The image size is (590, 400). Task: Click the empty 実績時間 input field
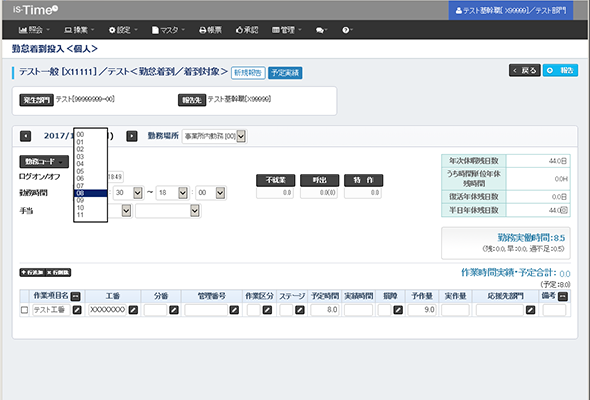pyautogui.click(x=359, y=310)
